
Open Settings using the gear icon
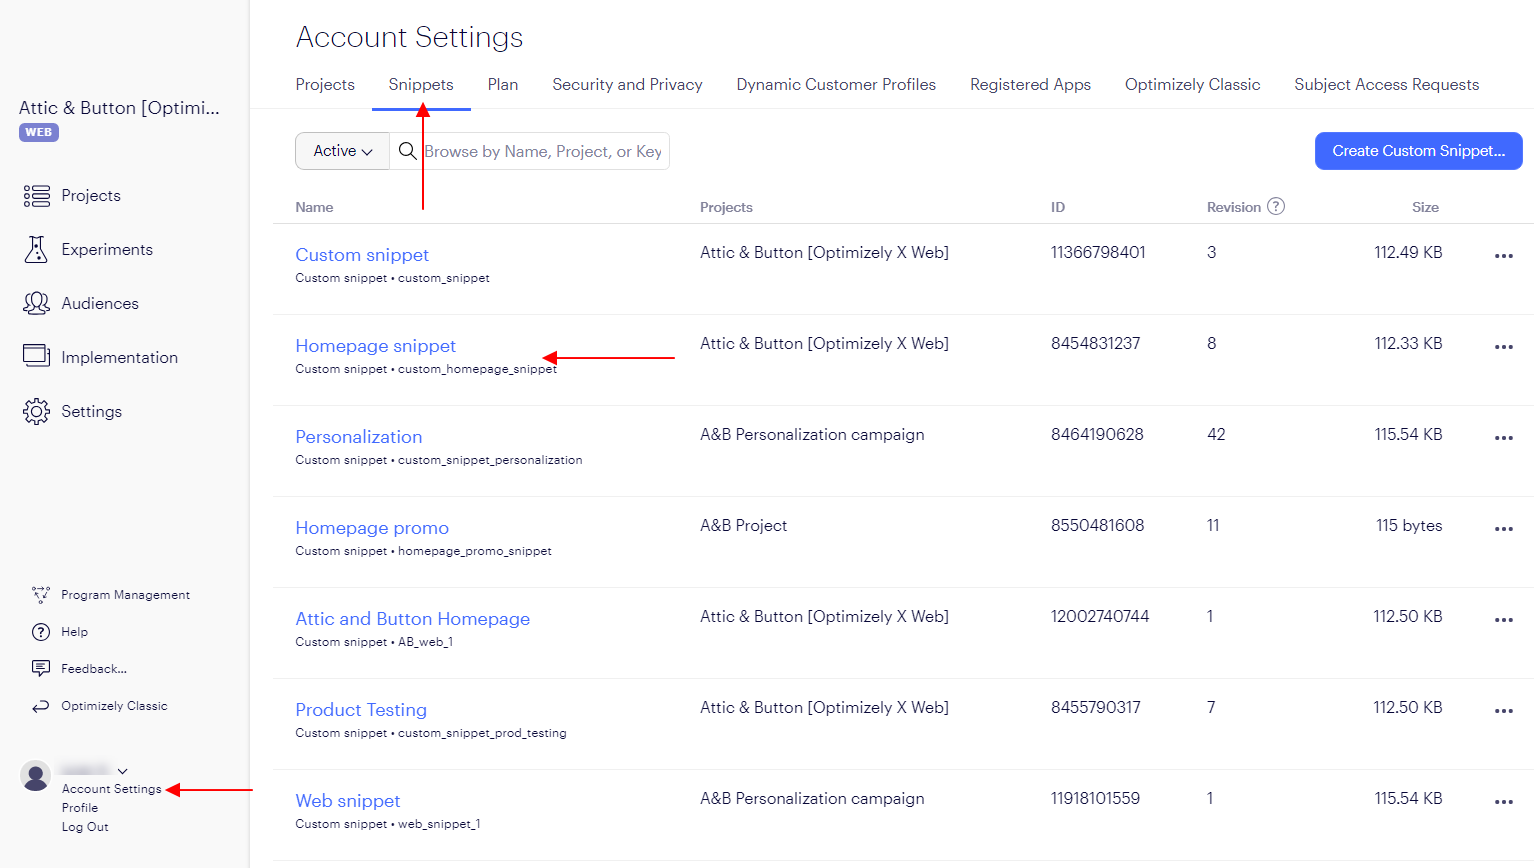tap(37, 411)
